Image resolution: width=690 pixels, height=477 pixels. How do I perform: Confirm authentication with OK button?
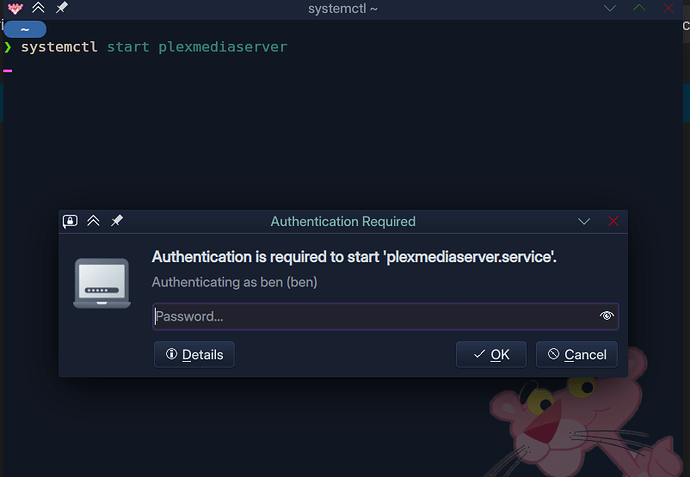pyautogui.click(x=491, y=354)
